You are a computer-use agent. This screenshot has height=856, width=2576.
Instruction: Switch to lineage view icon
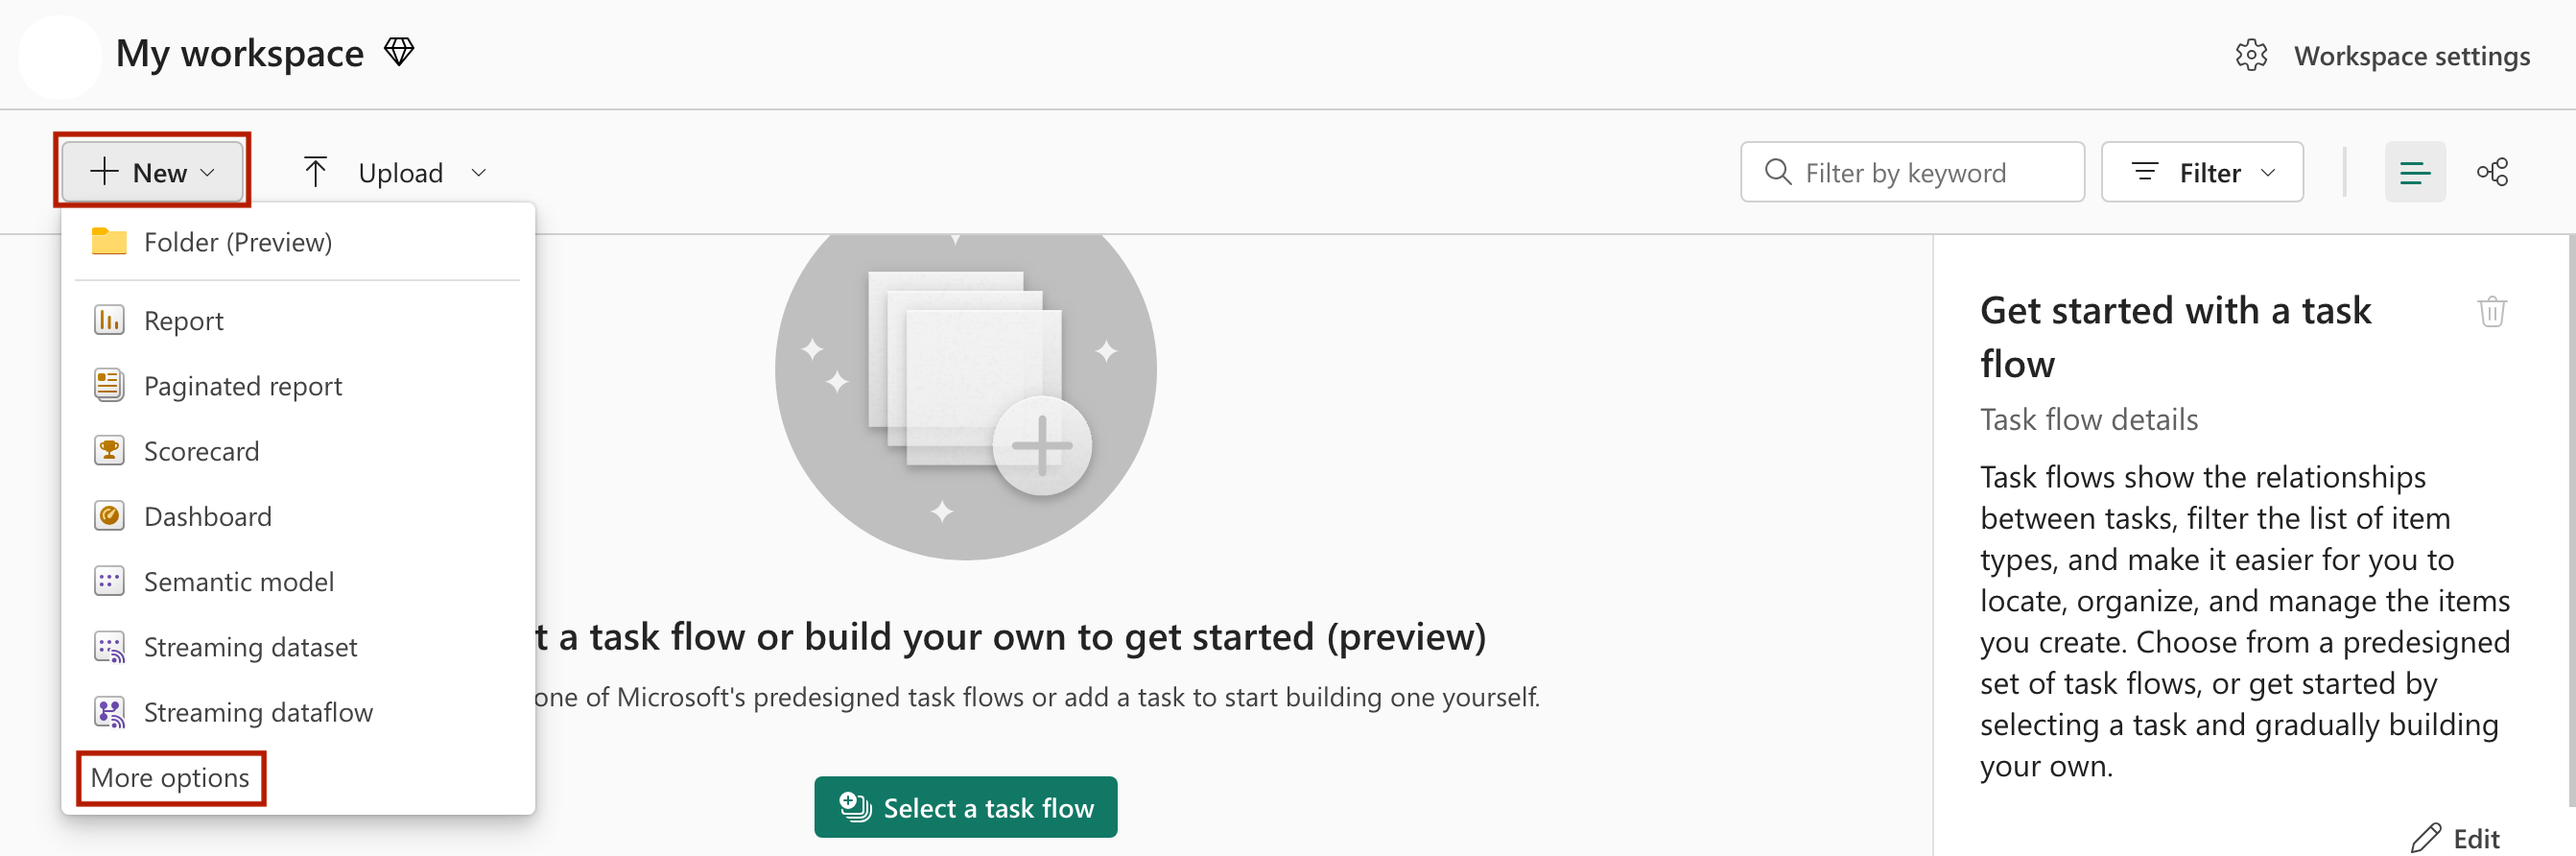tap(2492, 172)
